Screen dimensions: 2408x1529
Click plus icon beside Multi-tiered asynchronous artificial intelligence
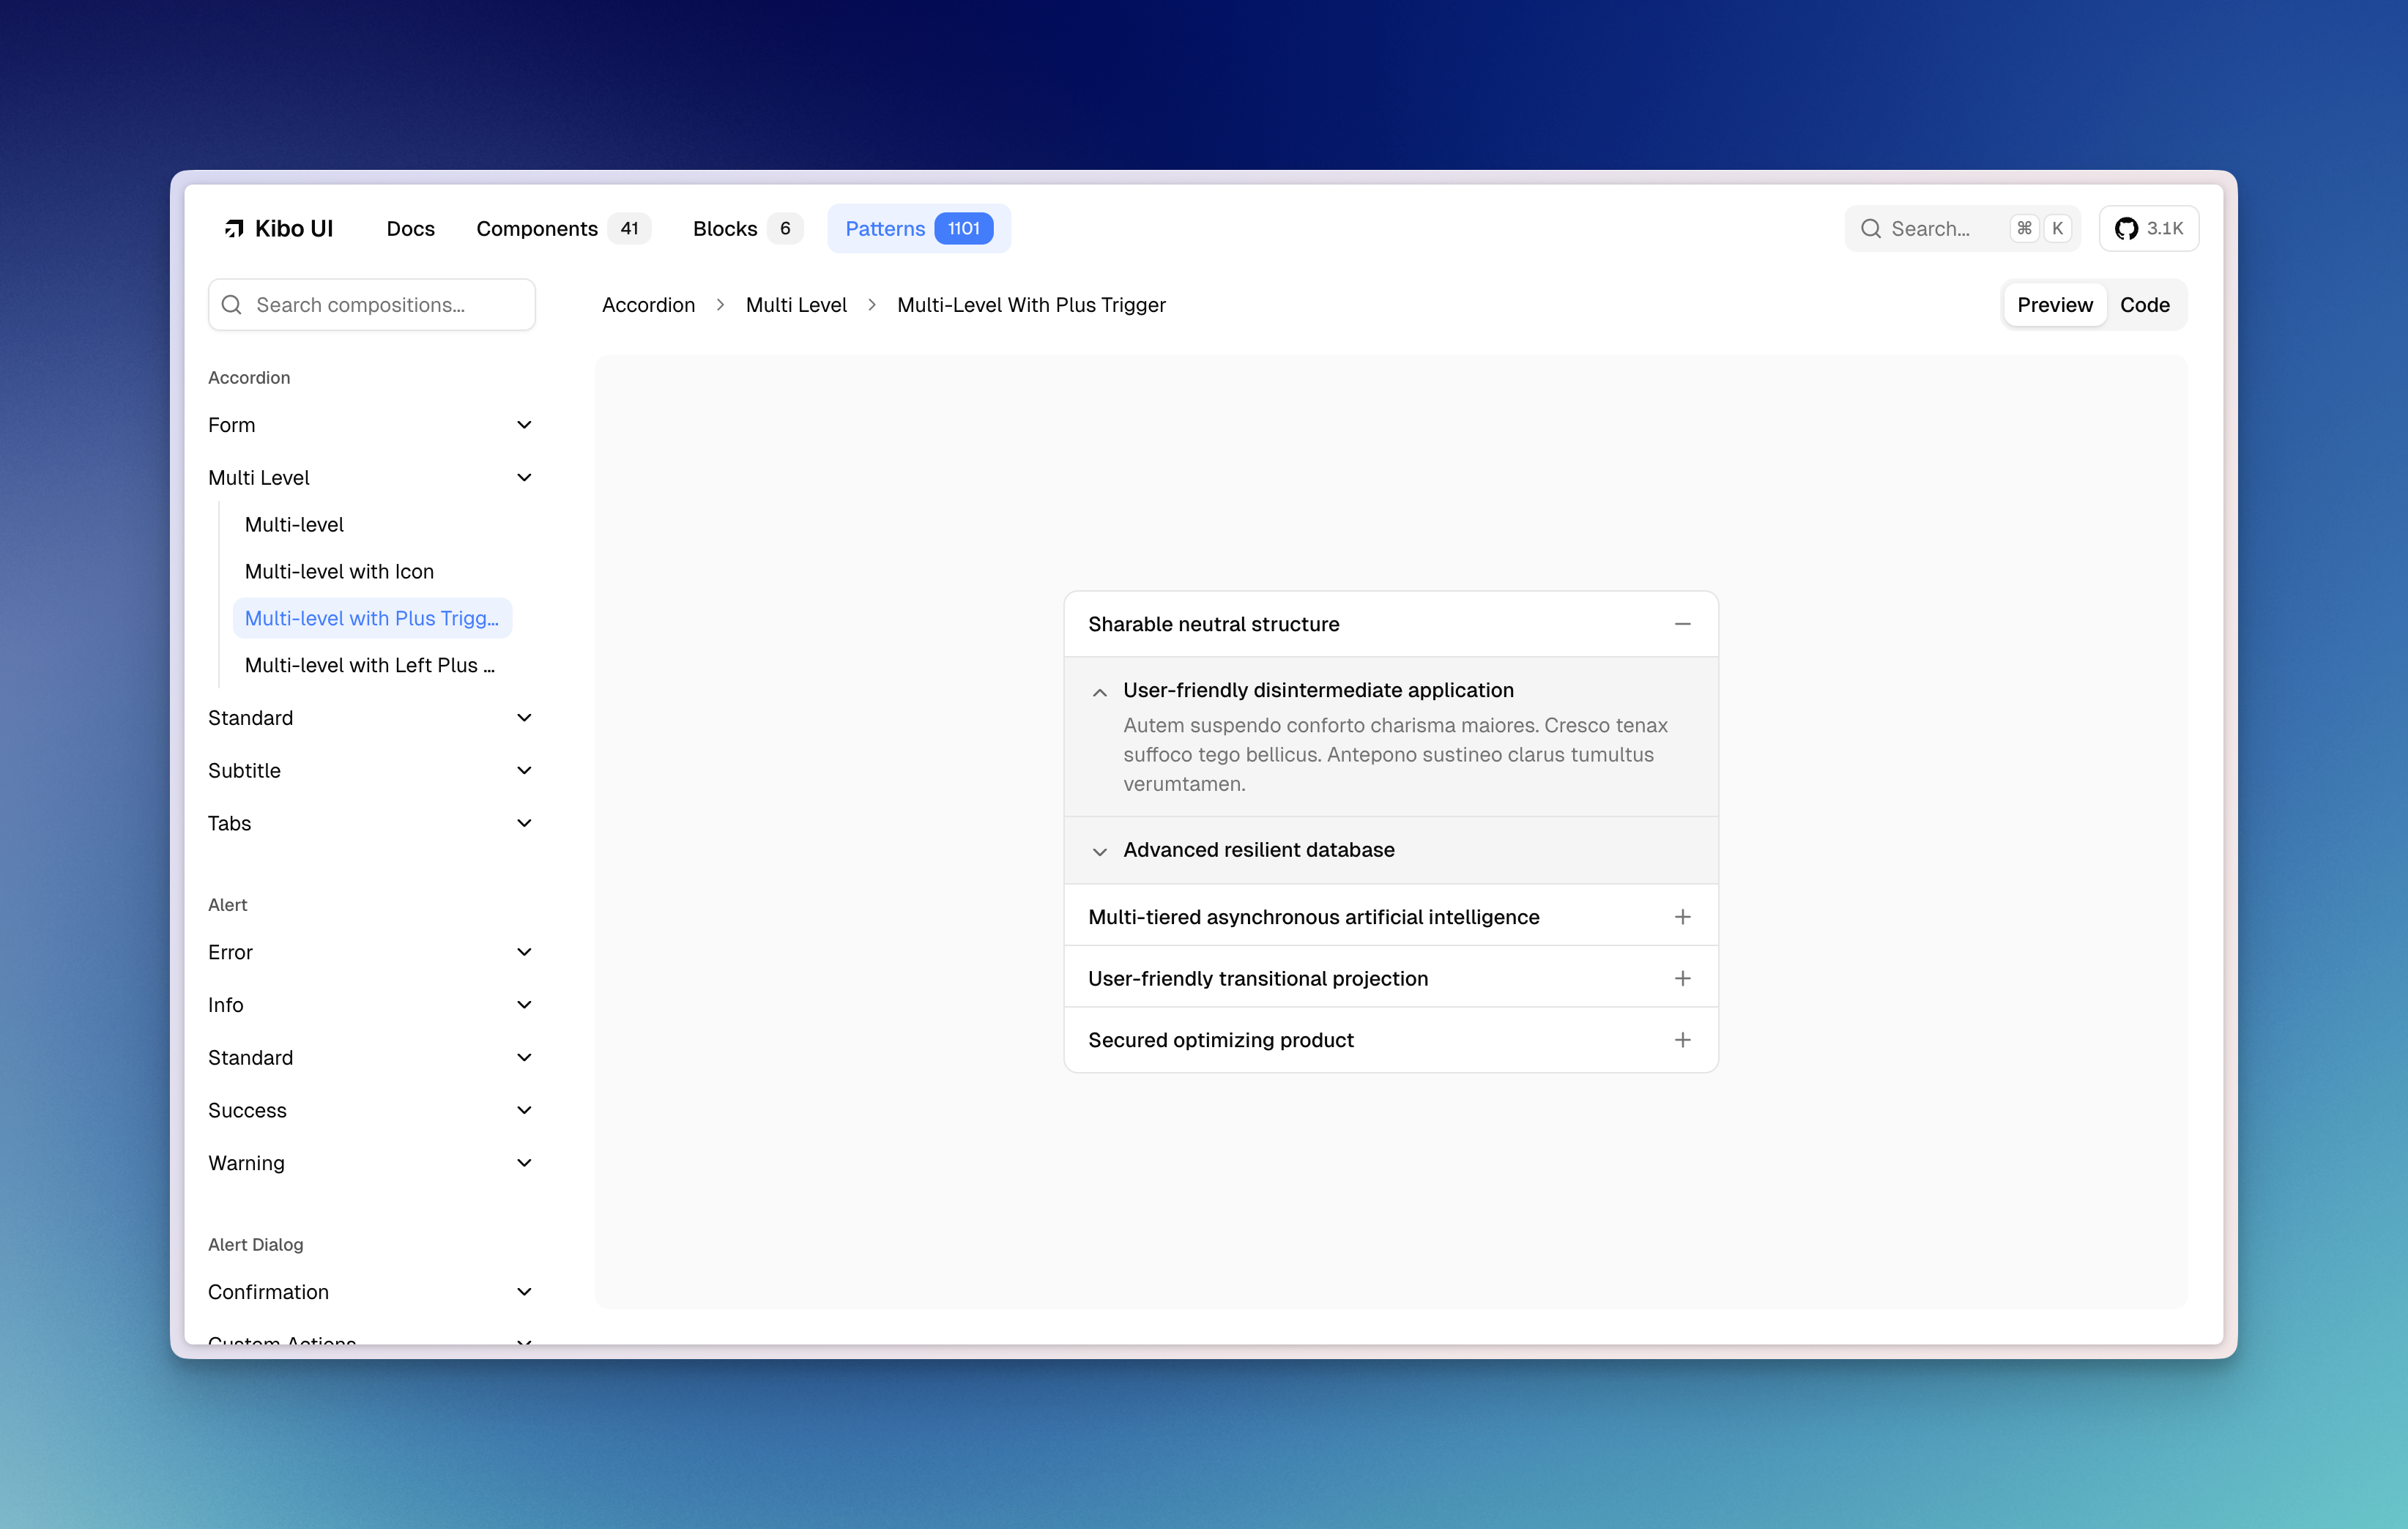click(1682, 917)
